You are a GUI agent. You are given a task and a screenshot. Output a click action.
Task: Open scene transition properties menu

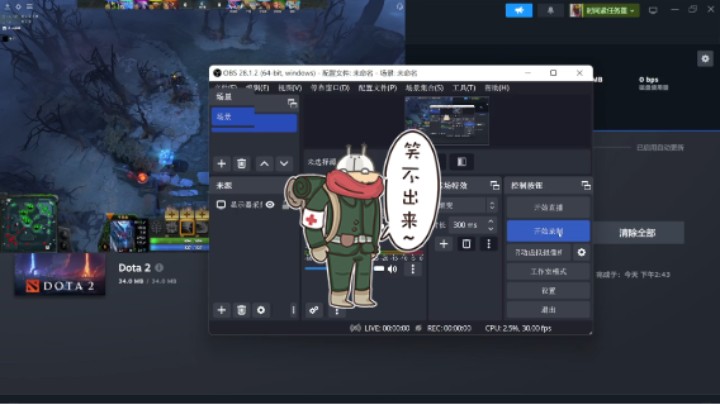[x=489, y=244]
